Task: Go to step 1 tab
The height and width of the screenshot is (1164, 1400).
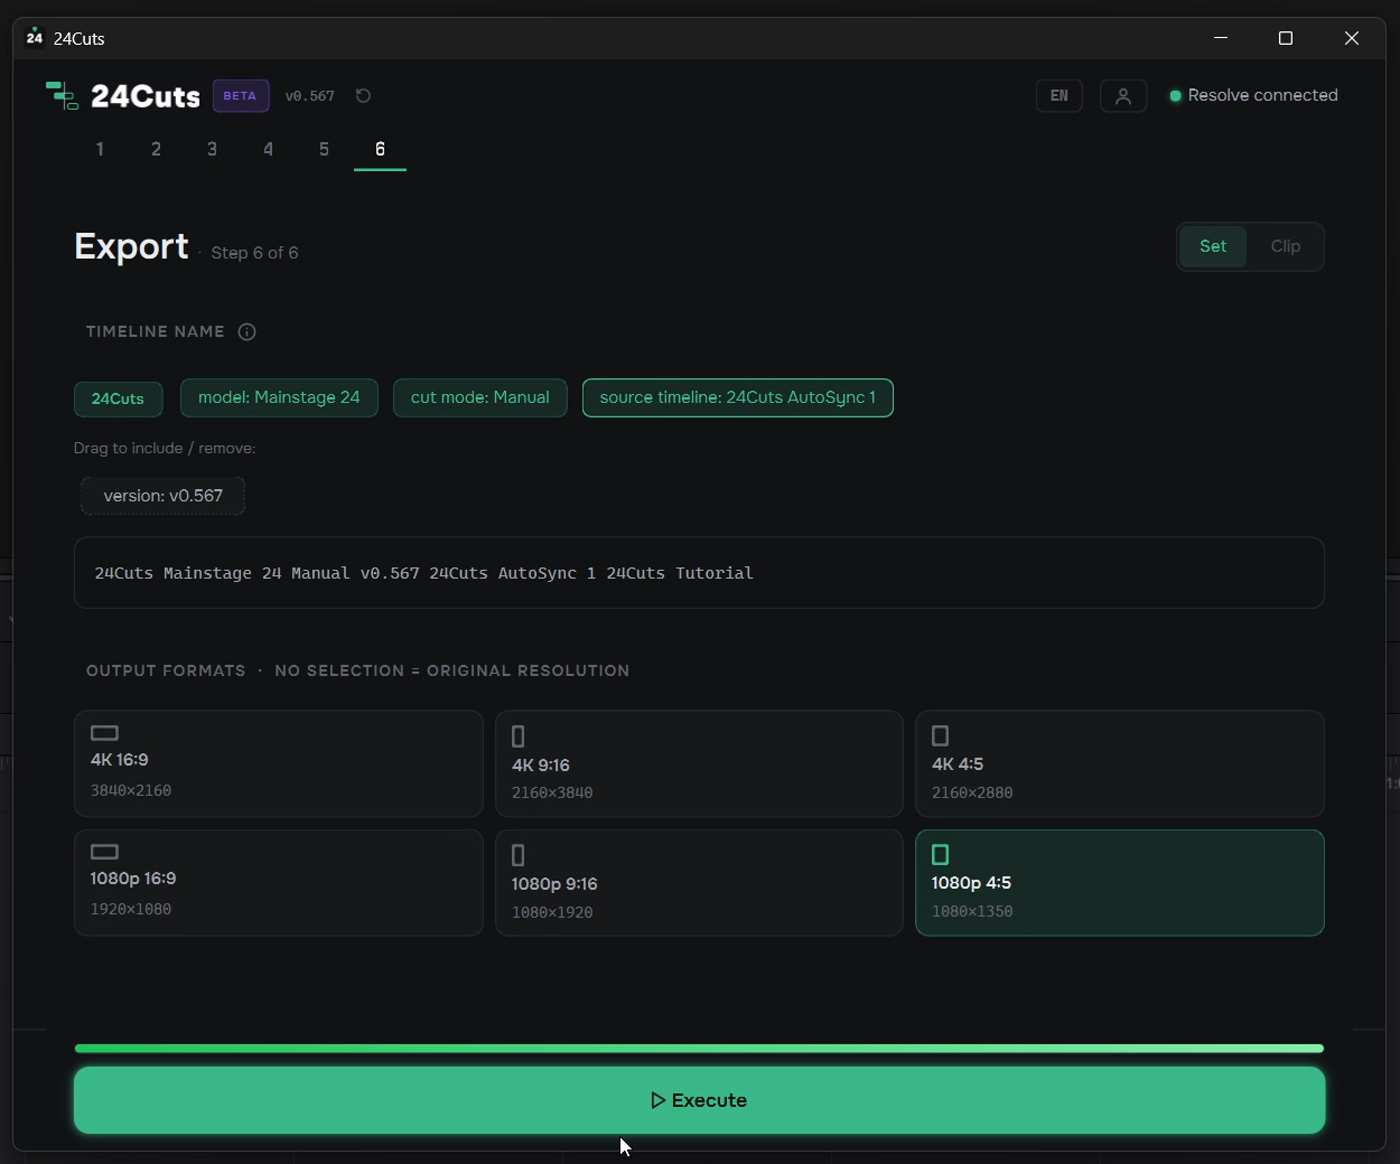Action: pyautogui.click(x=100, y=149)
